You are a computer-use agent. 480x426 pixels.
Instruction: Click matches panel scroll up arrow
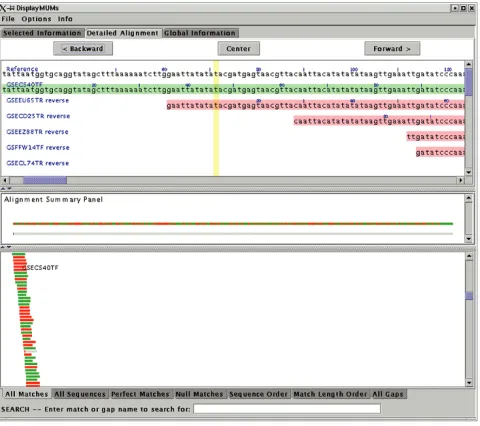(469, 256)
